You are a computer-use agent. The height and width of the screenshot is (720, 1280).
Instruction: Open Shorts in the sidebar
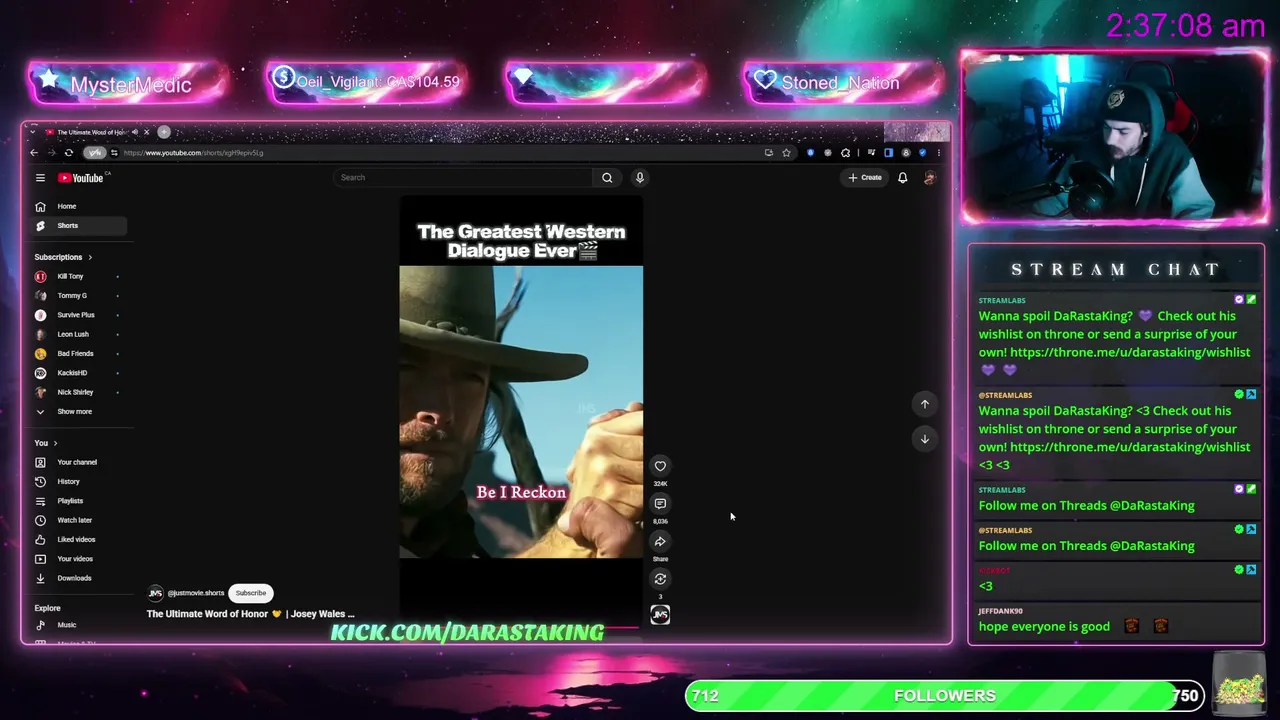pyautogui.click(x=77, y=226)
